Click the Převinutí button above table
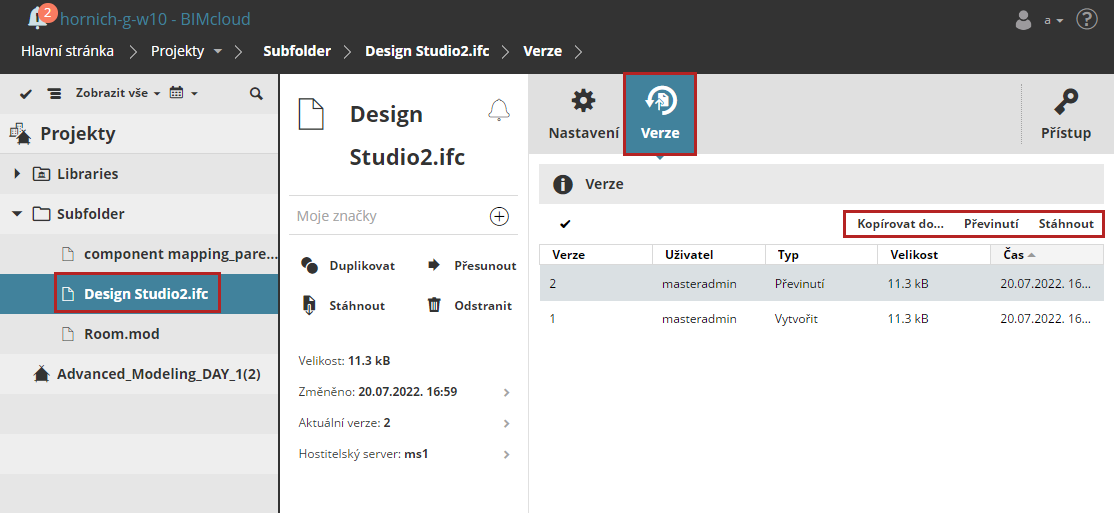The height and width of the screenshot is (513, 1114). click(990, 224)
